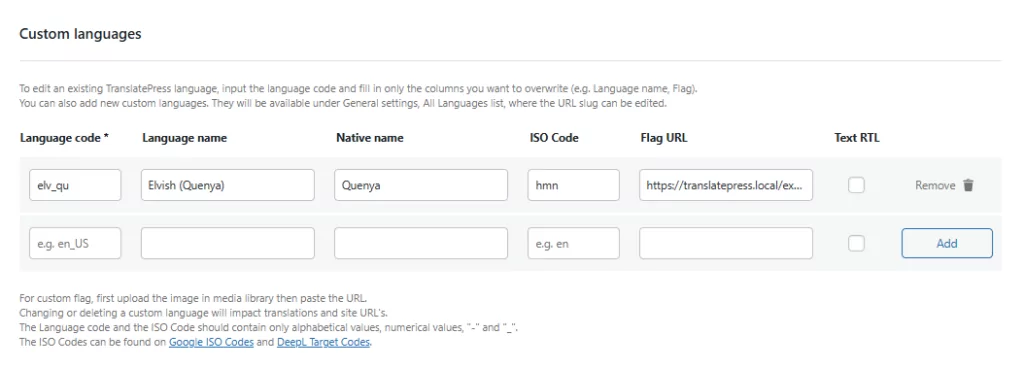Click empty language code field with en_US placeholder
This screenshot has height=368, width=1024.
pos(75,243)
